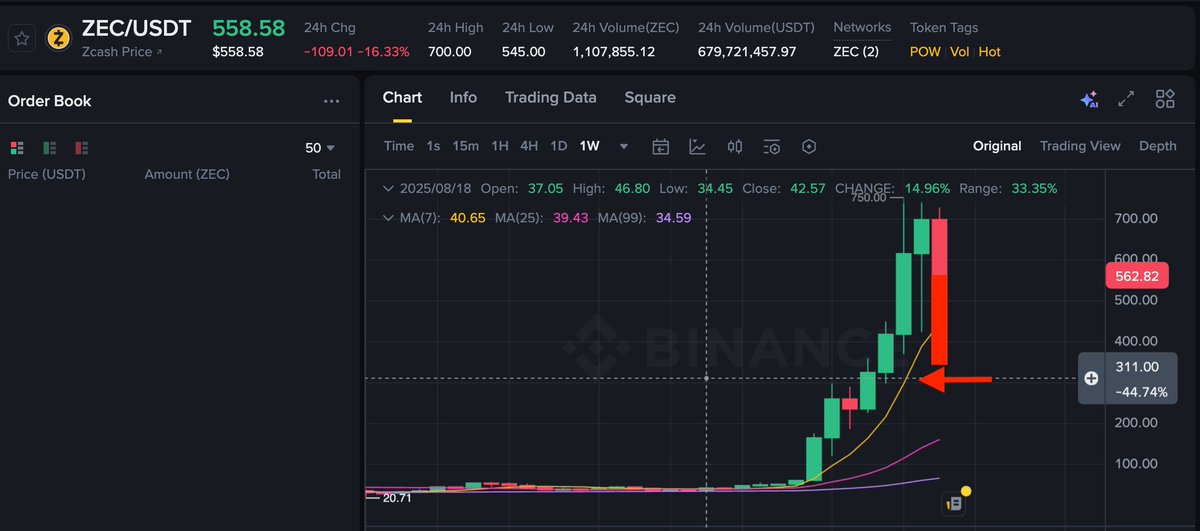Select the 4H interval

(x=529, y=146)
